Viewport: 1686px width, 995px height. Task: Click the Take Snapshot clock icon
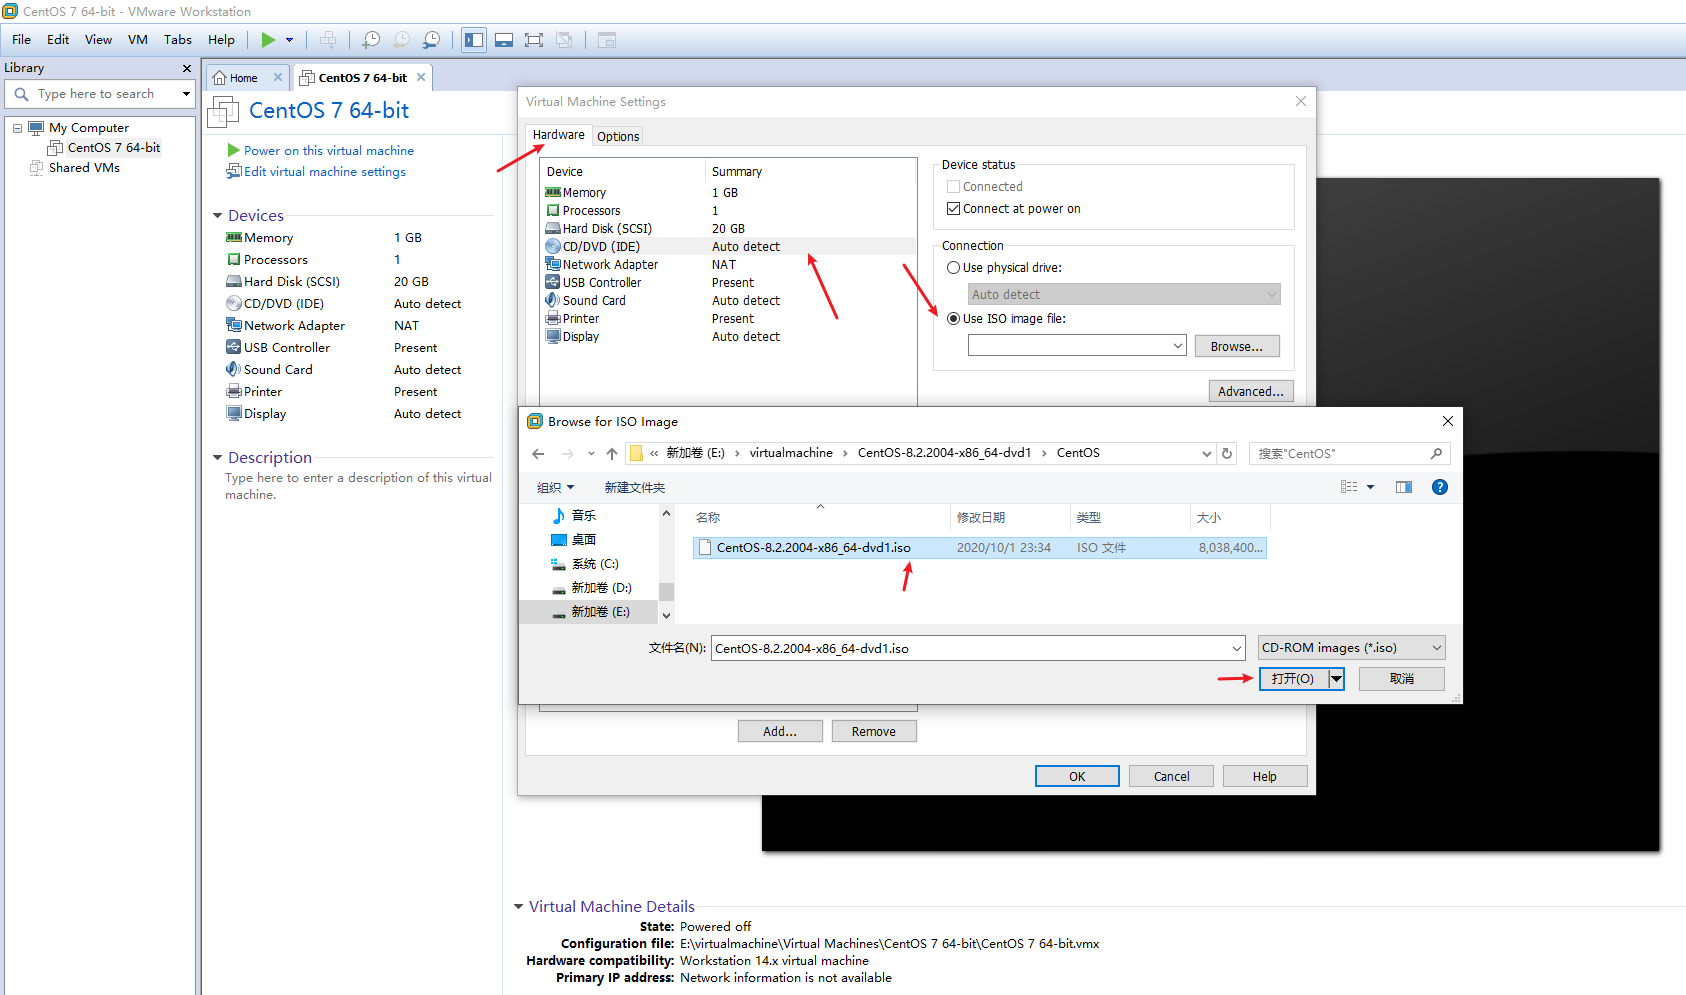[371, 40]
